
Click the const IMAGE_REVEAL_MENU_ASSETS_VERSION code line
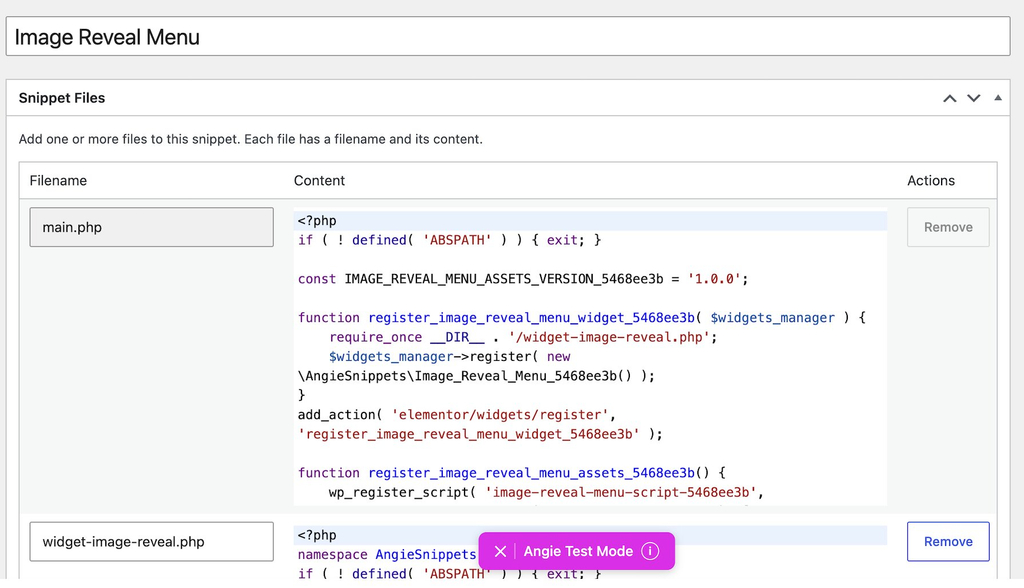click(522, 279)
